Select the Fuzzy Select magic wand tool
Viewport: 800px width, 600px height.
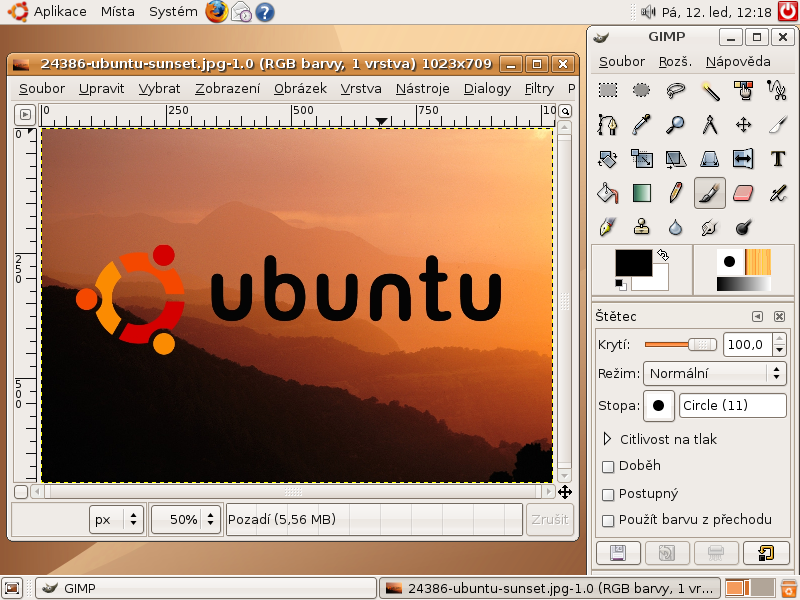coord(710,91)
